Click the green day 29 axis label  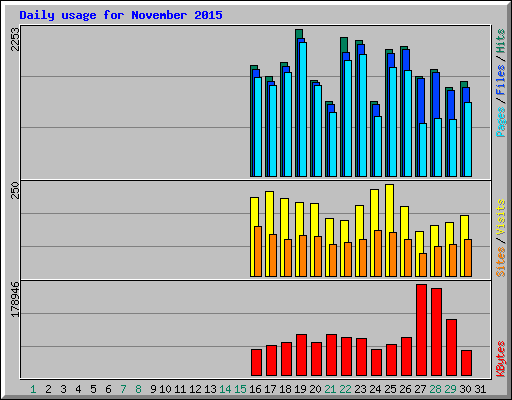click(450, 389)
